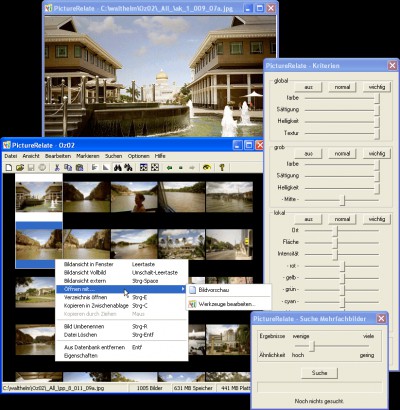Click the Ergebnisse wenige-viele slider handle

312,346
